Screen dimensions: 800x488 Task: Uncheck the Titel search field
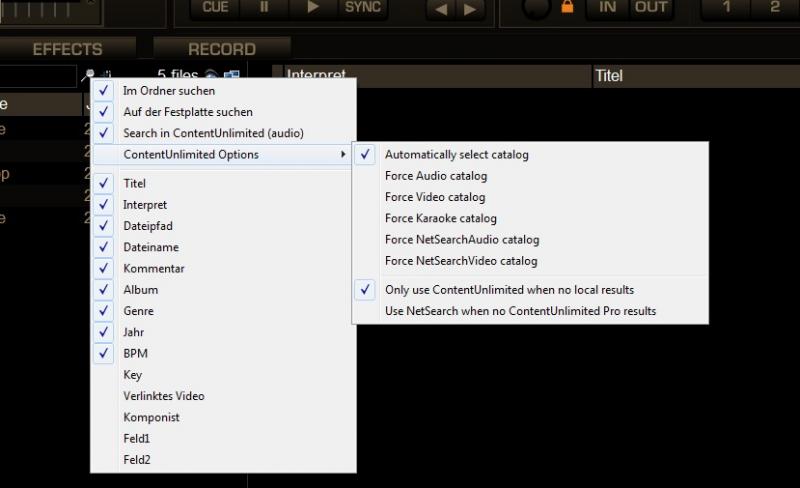(223, 184)
